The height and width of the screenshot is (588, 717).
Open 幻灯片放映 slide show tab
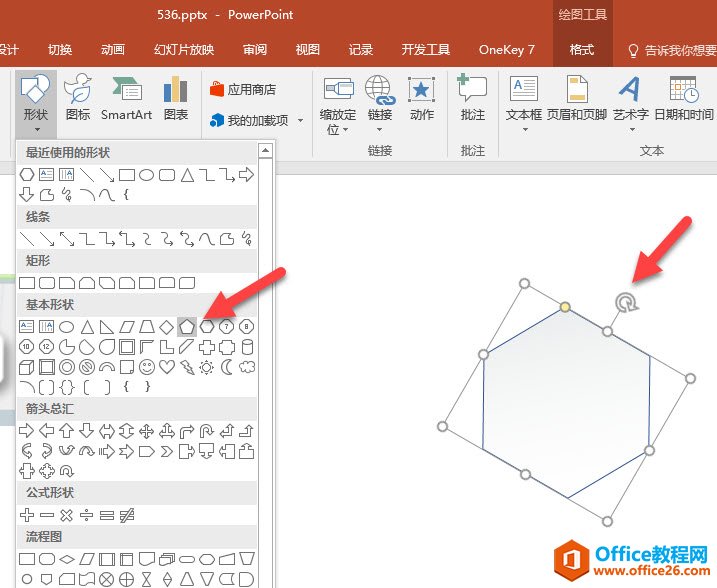pos(184,49)
